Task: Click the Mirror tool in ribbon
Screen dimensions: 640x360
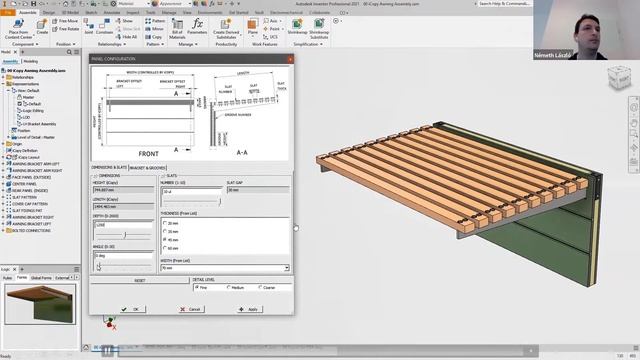Action: [154, 29]
